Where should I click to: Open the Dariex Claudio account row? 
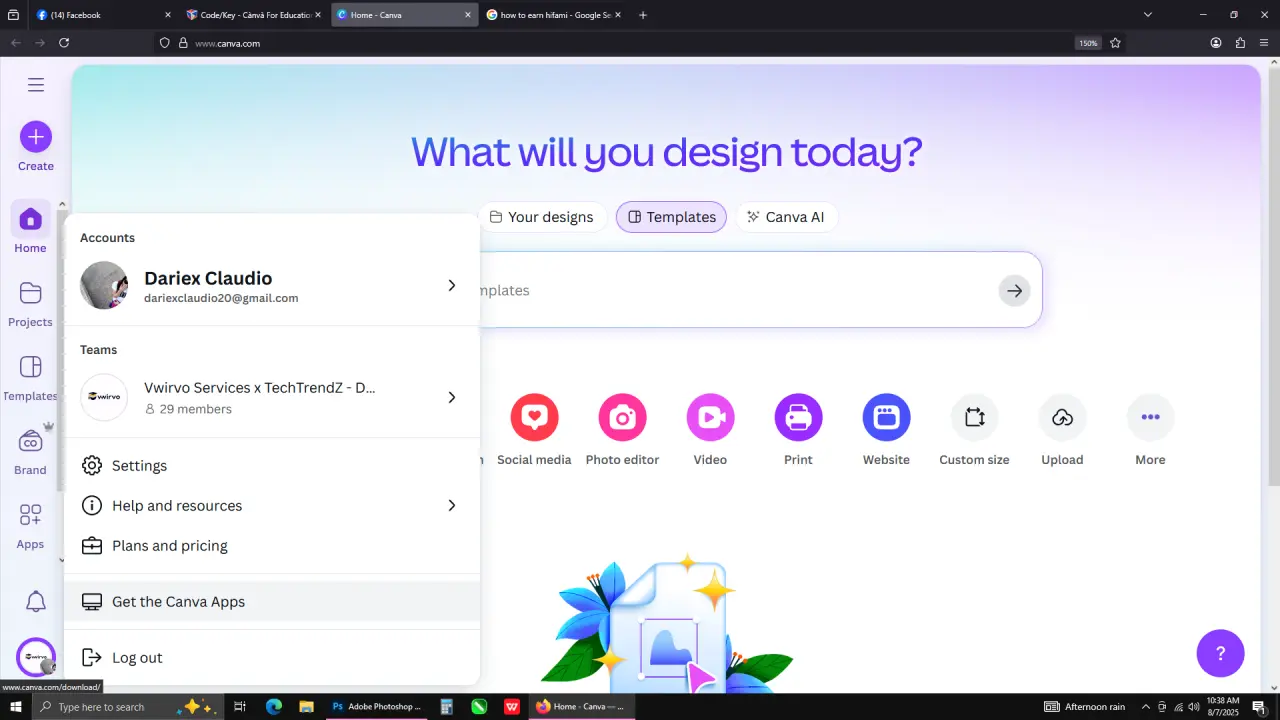[x=272, y=285]
